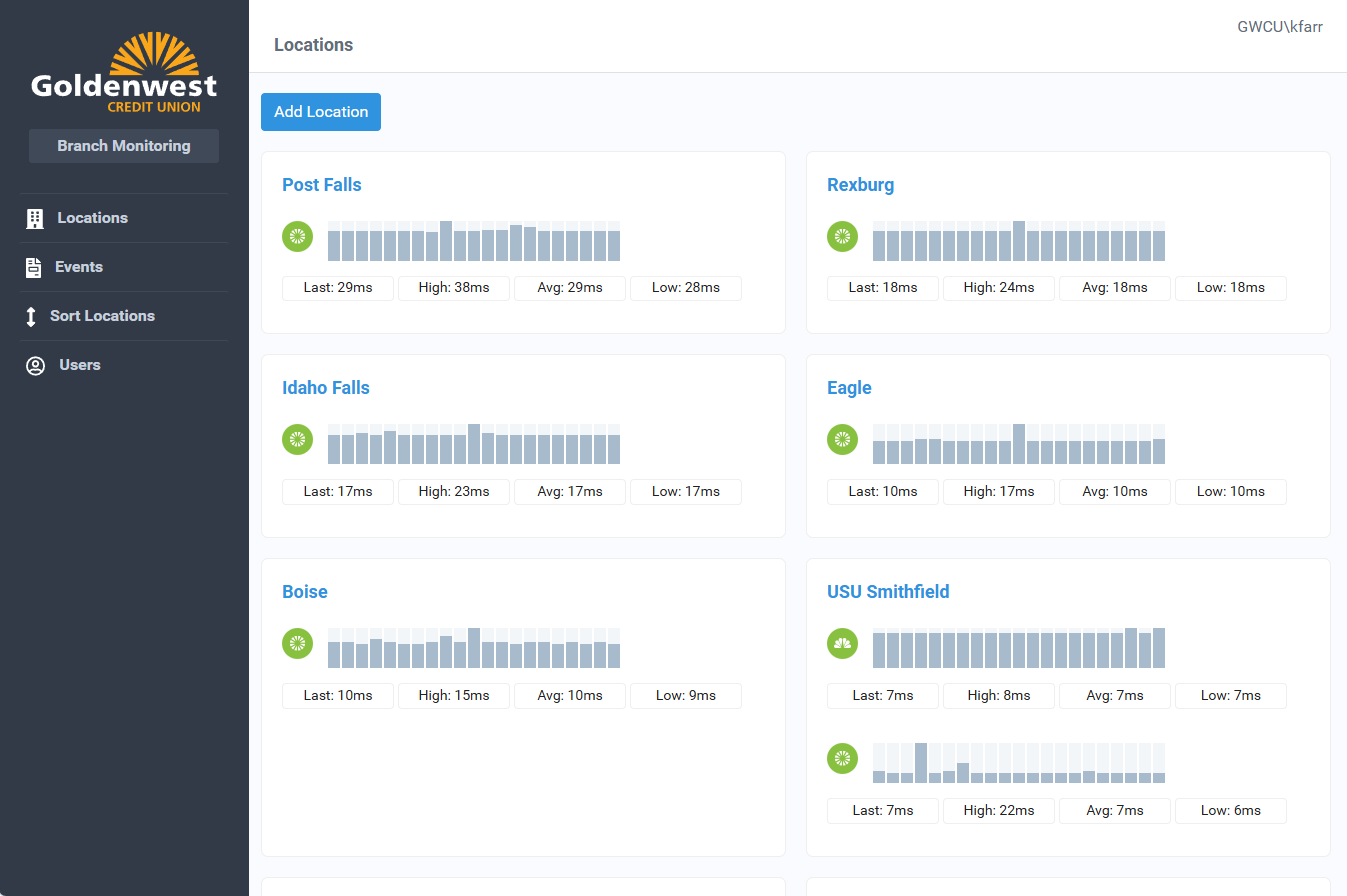Click the Sort Locations arrows icon
1347x896 pixels.
pos(31,317)
